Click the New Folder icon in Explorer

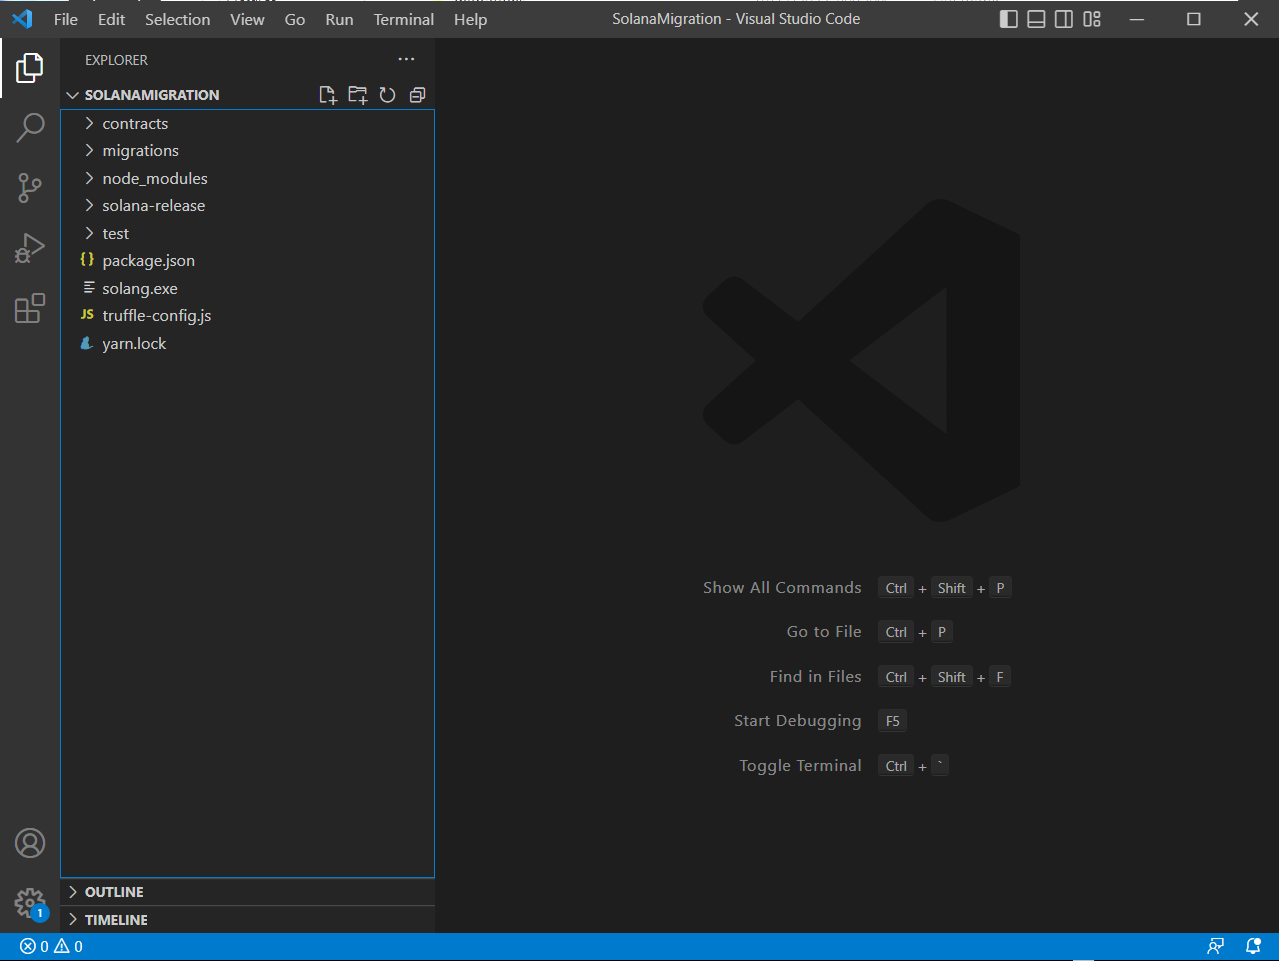point(357,95)
